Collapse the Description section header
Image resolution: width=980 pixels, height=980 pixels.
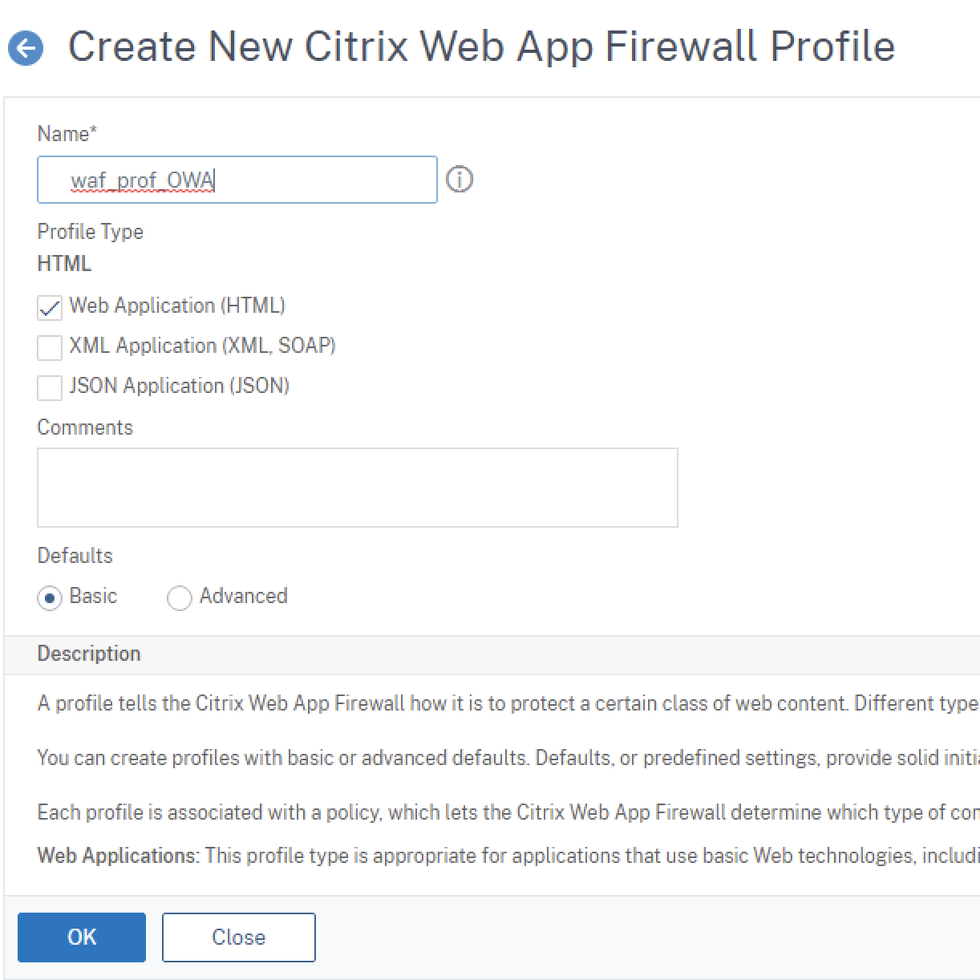click(x=88, y=654)
